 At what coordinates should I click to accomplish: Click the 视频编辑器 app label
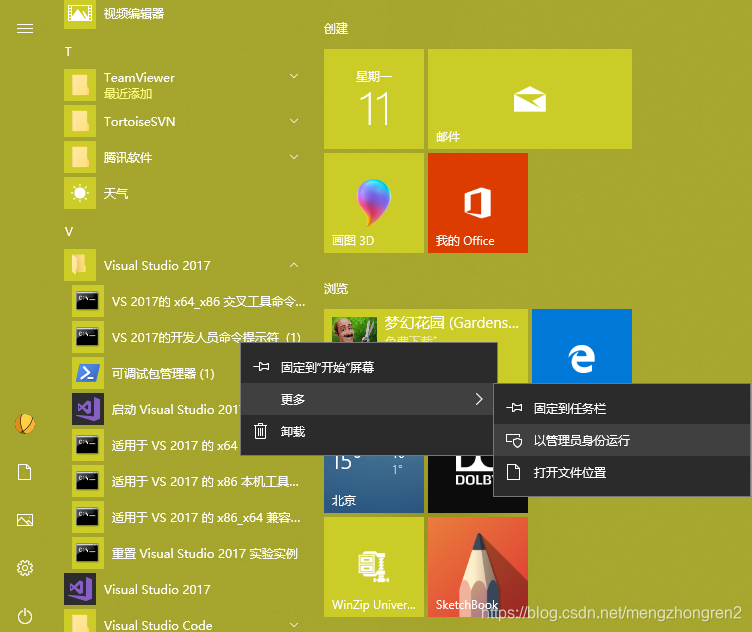tap(134, 13)
